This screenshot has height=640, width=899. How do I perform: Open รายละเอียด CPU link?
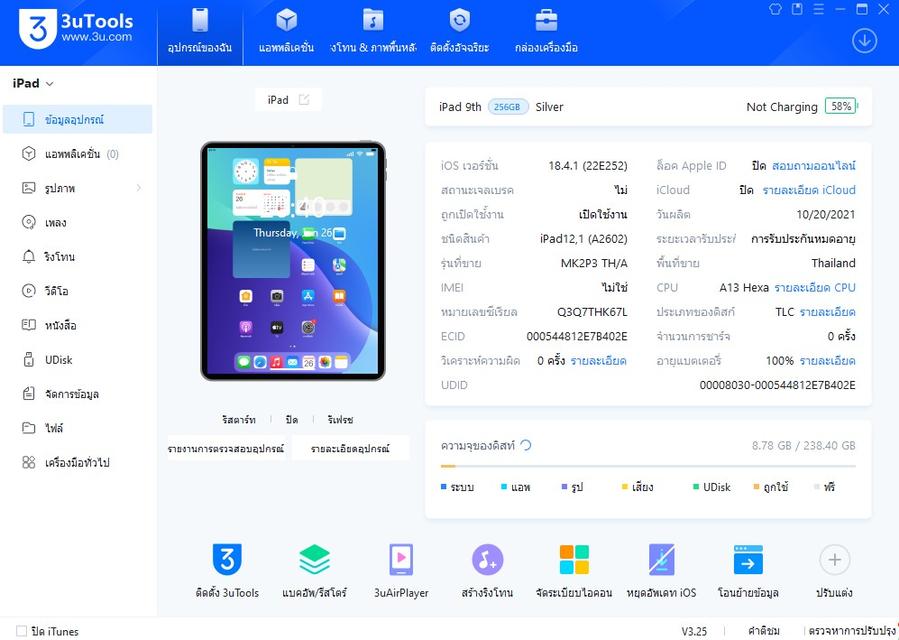[x=815, y=287]
